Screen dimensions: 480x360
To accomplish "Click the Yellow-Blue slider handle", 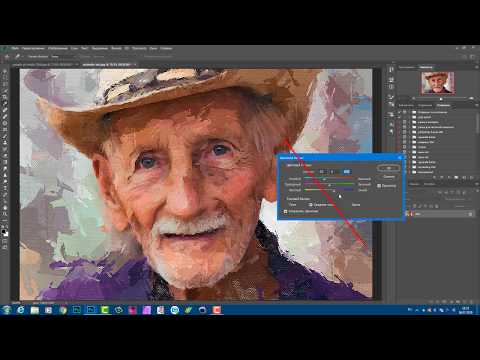I will (334, 191).
